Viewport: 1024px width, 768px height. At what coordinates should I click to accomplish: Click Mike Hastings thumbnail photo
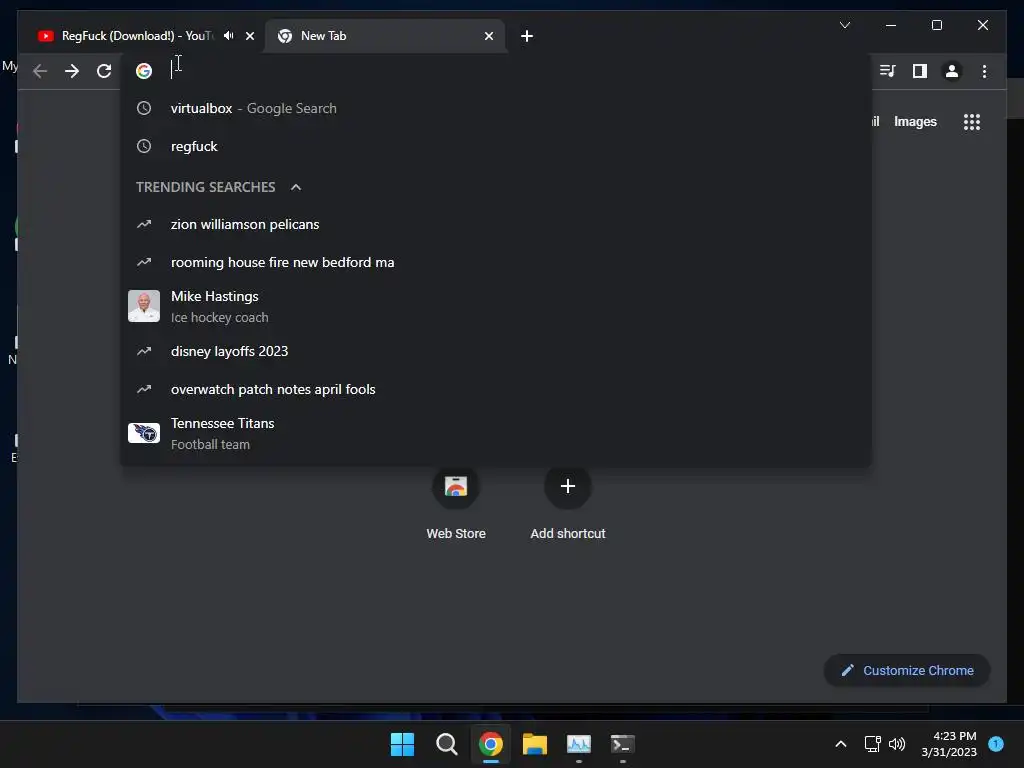(144, 306)
